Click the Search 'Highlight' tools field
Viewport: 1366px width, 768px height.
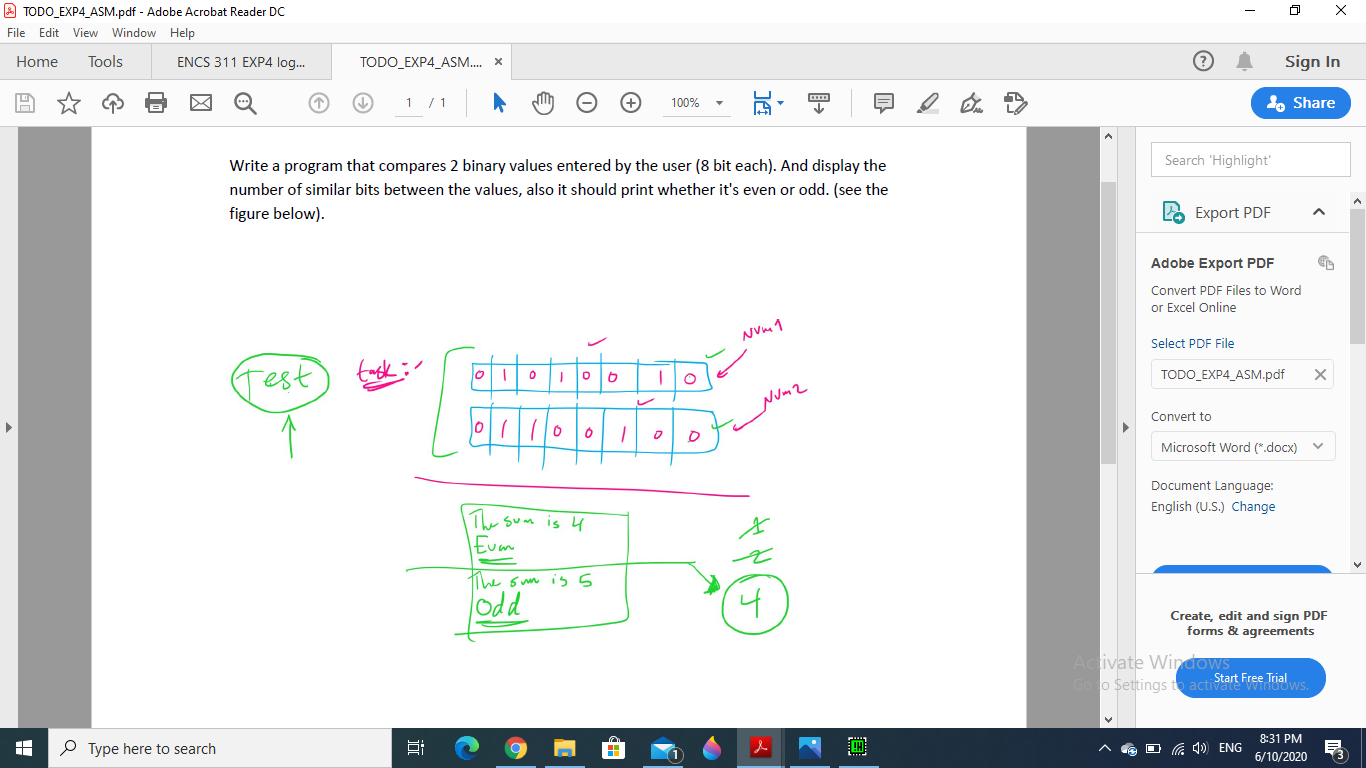point(1250,160)
